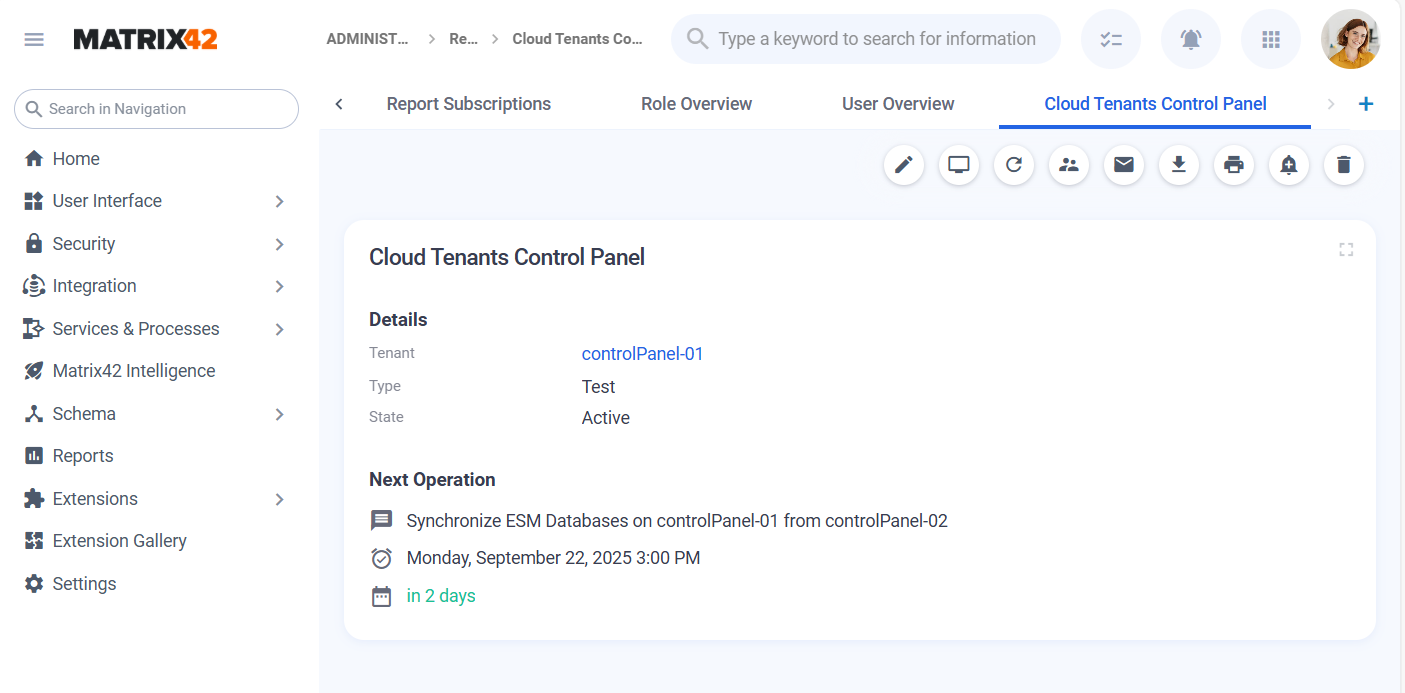The height and width of the screenshot is (693, 1405).
Task: Click Re... breadcrumb
Action: coord(463,39)
